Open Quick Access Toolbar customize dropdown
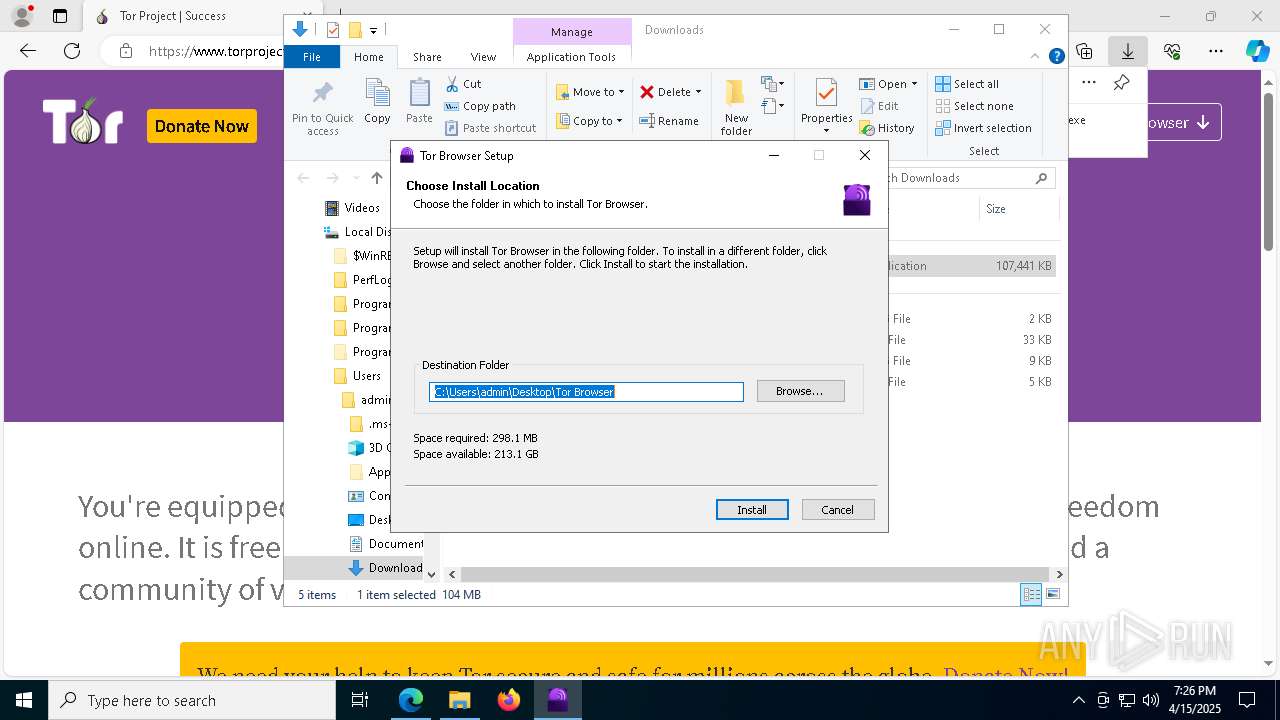Screen dimensions: 1280x720 click(374, 30)
